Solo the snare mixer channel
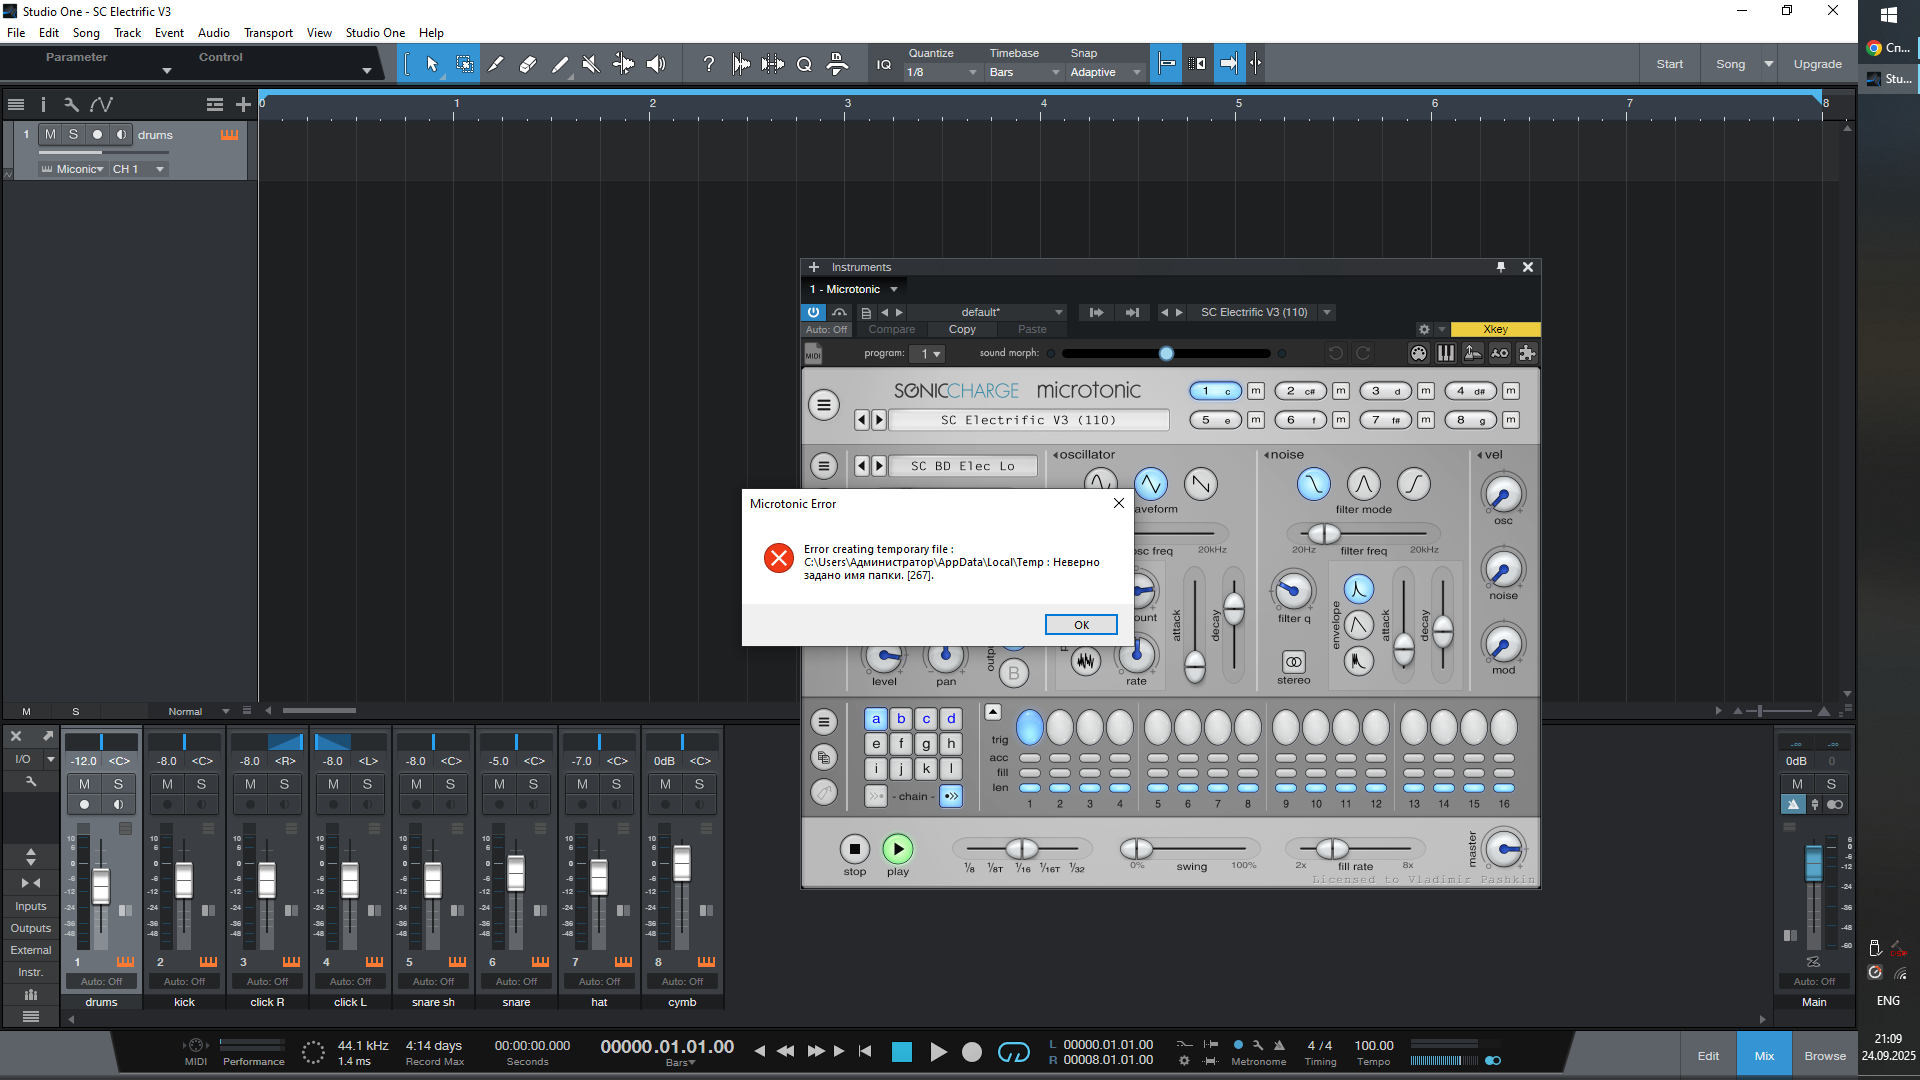 pos(533,784)
